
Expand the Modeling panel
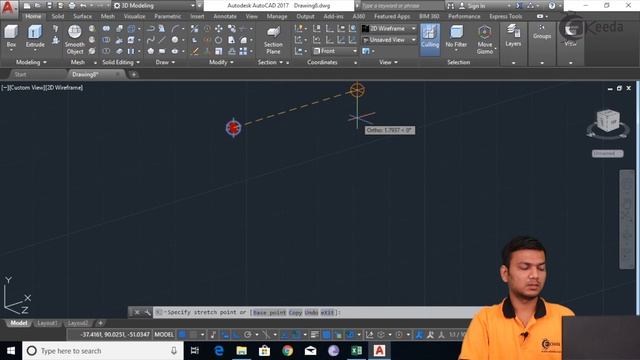tap(31, 62)
